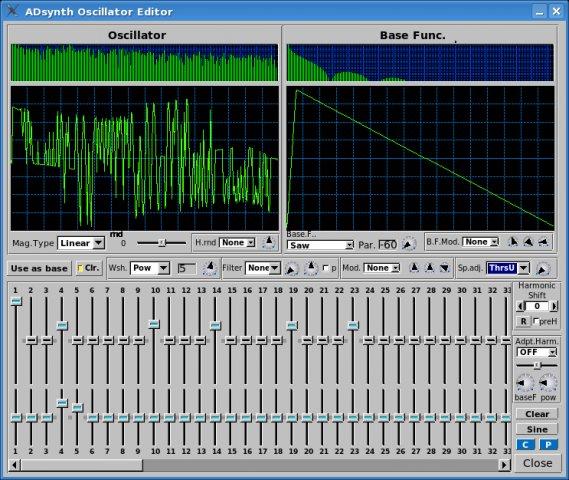This screenshot has width=569, height=480.
Task: Click the blue C copy button
Action: (x=525, y=444)
